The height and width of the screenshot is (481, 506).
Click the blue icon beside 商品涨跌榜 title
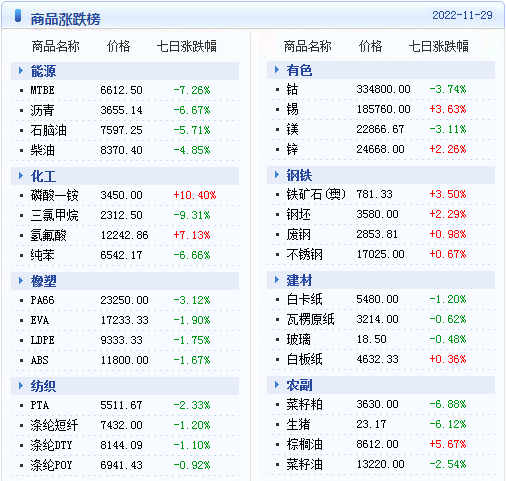pos(18,16)
